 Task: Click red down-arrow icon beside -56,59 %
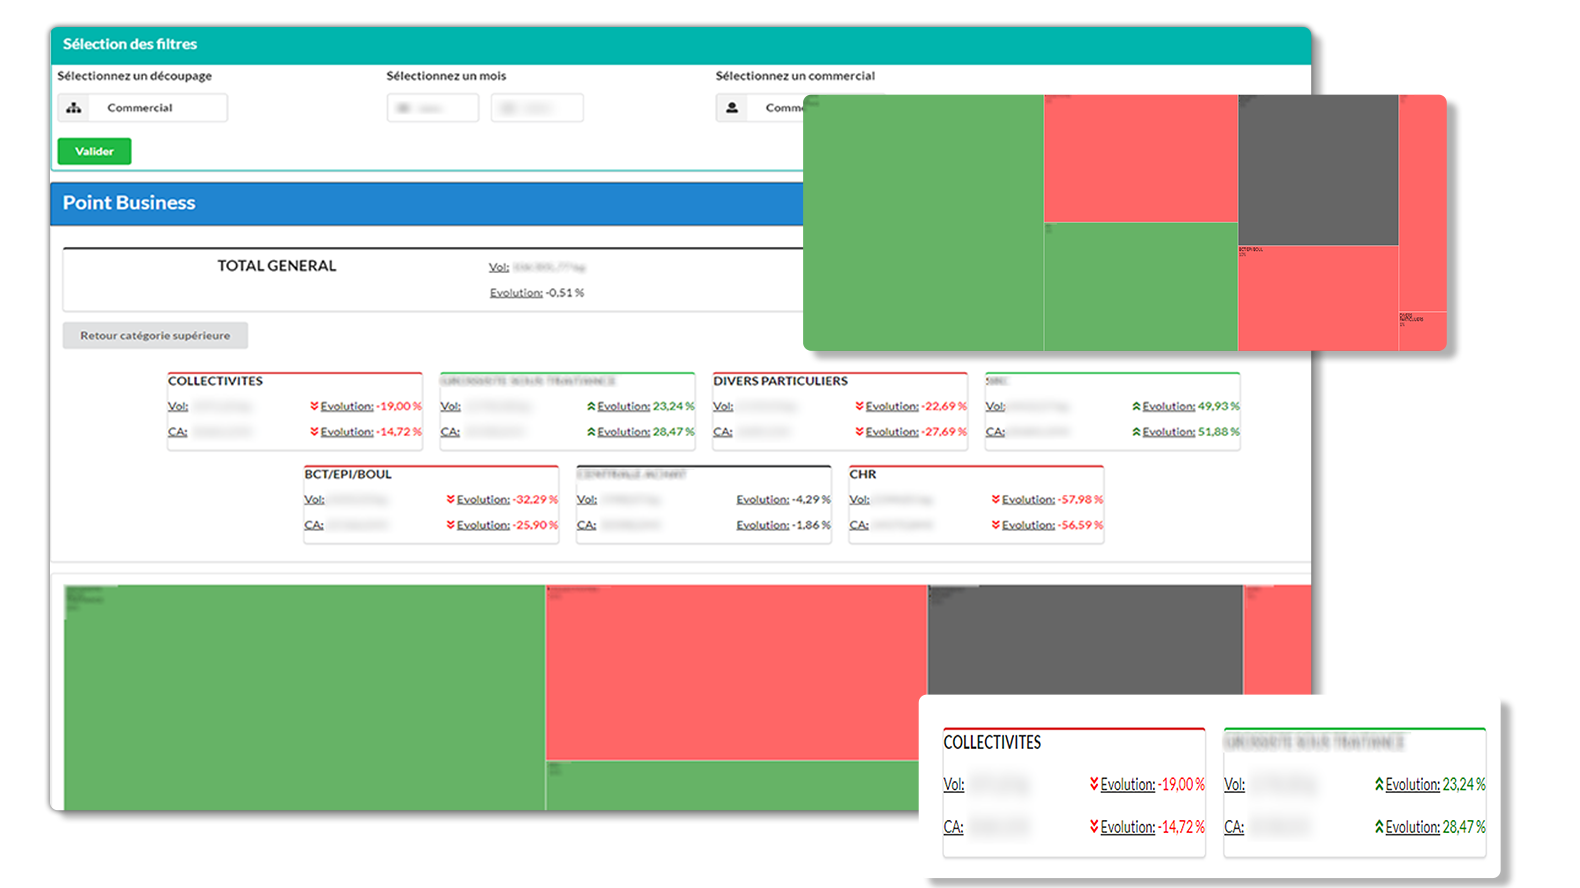tap(995, 525)
